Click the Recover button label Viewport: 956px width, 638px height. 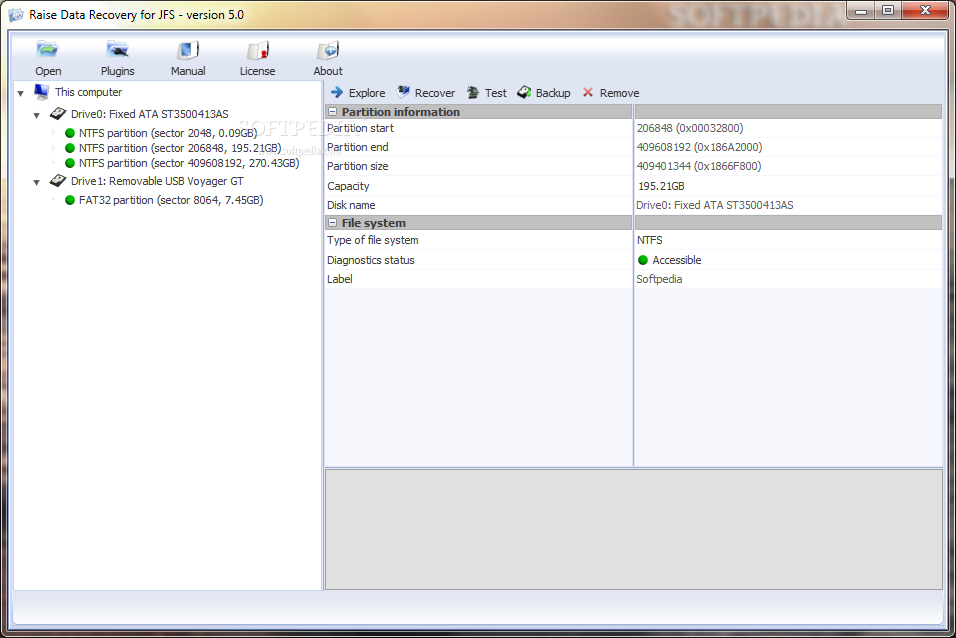[435, 93]
